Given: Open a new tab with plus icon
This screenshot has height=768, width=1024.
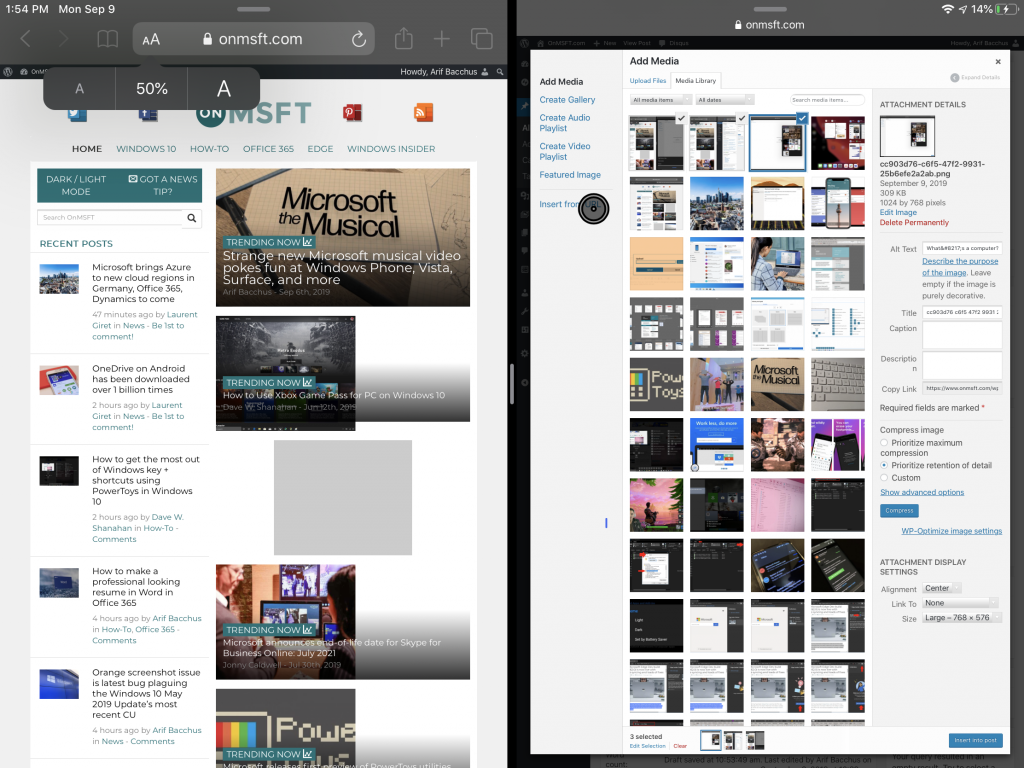Looking at the screenshot, I should click(x=442, y=40).
